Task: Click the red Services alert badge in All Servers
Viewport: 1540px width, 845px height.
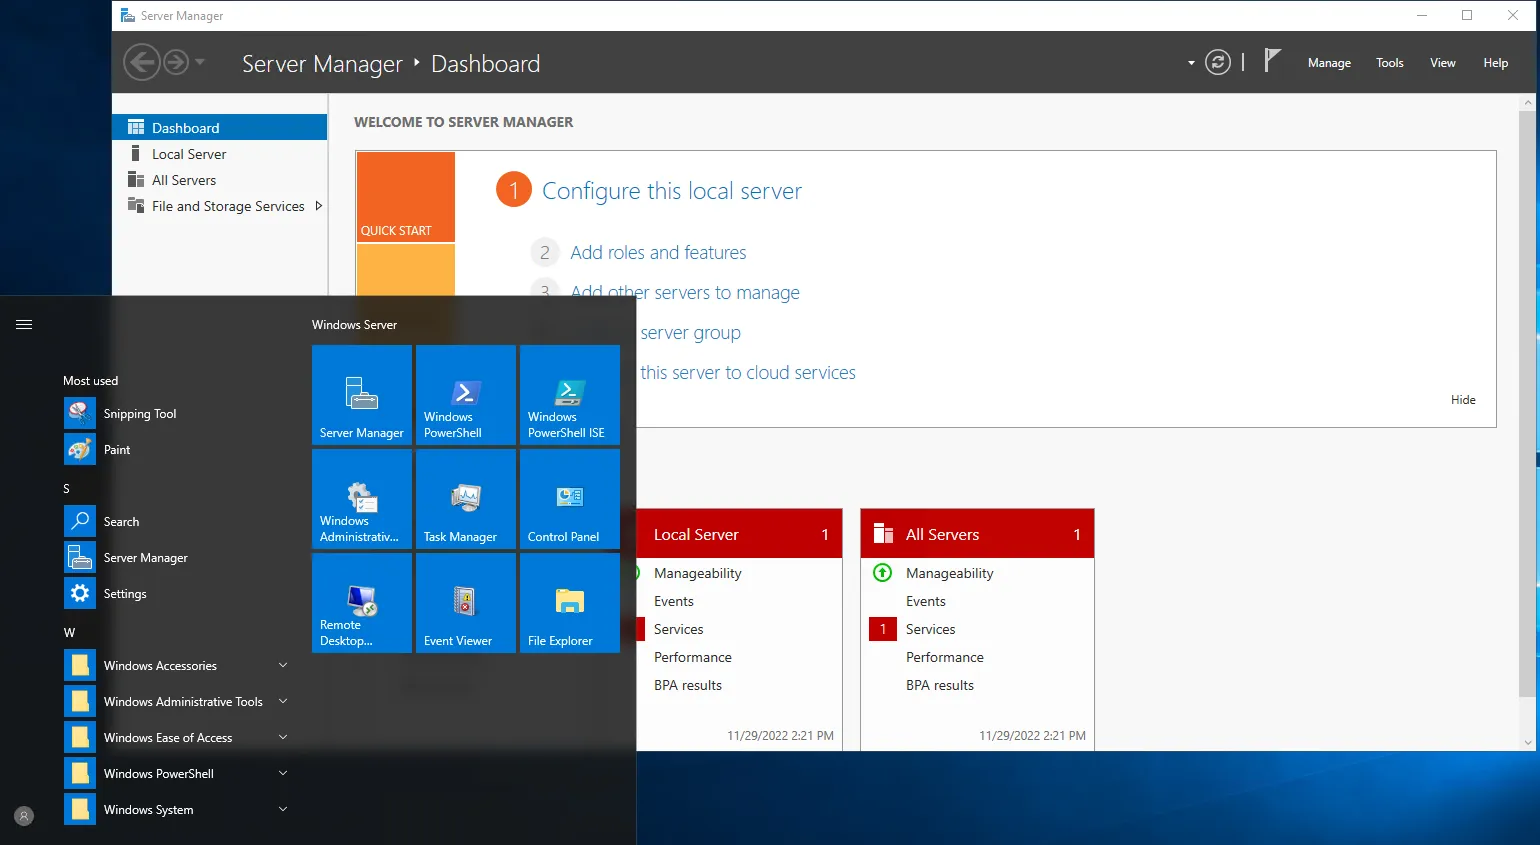Action: tap(883, 629)
